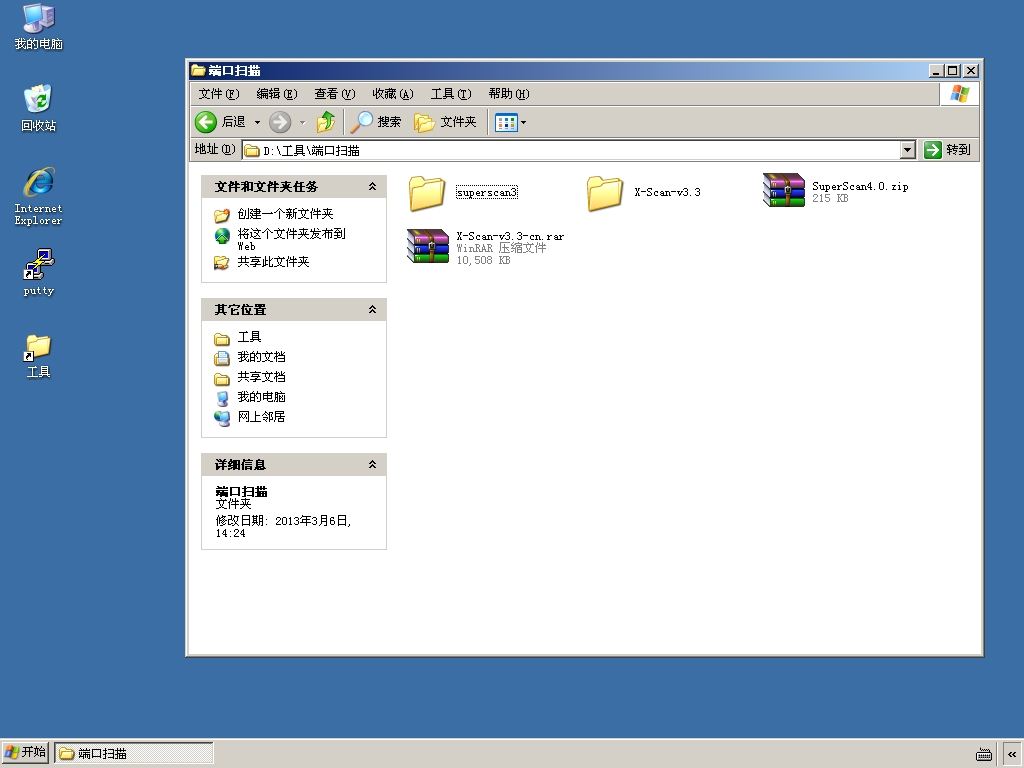The image size is (1024, 768).
Task: Click the new folder task icon
Action: [x=222, y=215]
